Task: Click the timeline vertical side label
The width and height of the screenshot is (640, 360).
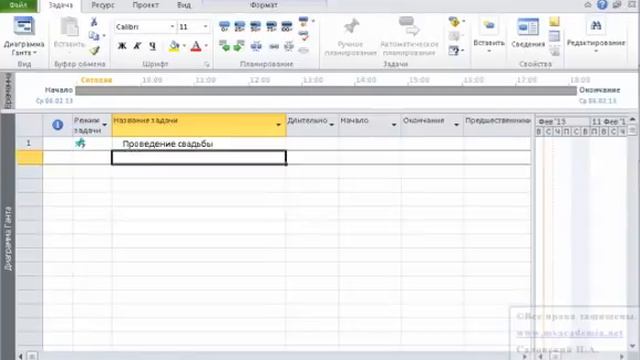Action: tap(7, 91)
